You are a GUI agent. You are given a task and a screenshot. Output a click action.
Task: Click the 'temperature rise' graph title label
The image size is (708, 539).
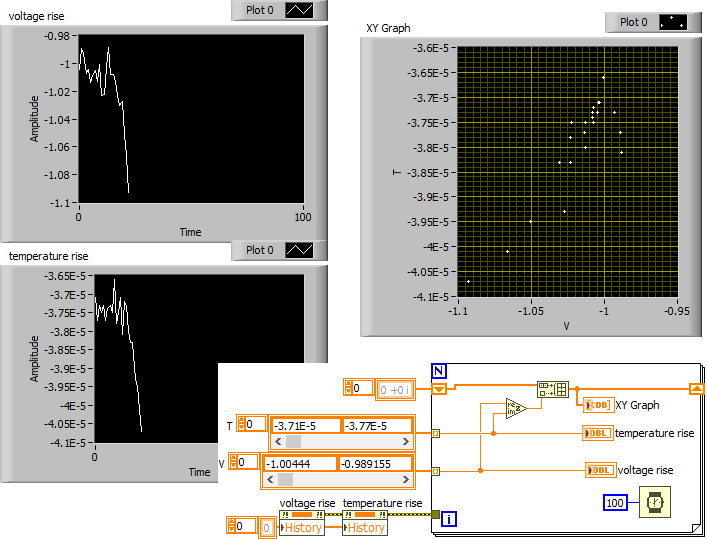coord(49,256)
